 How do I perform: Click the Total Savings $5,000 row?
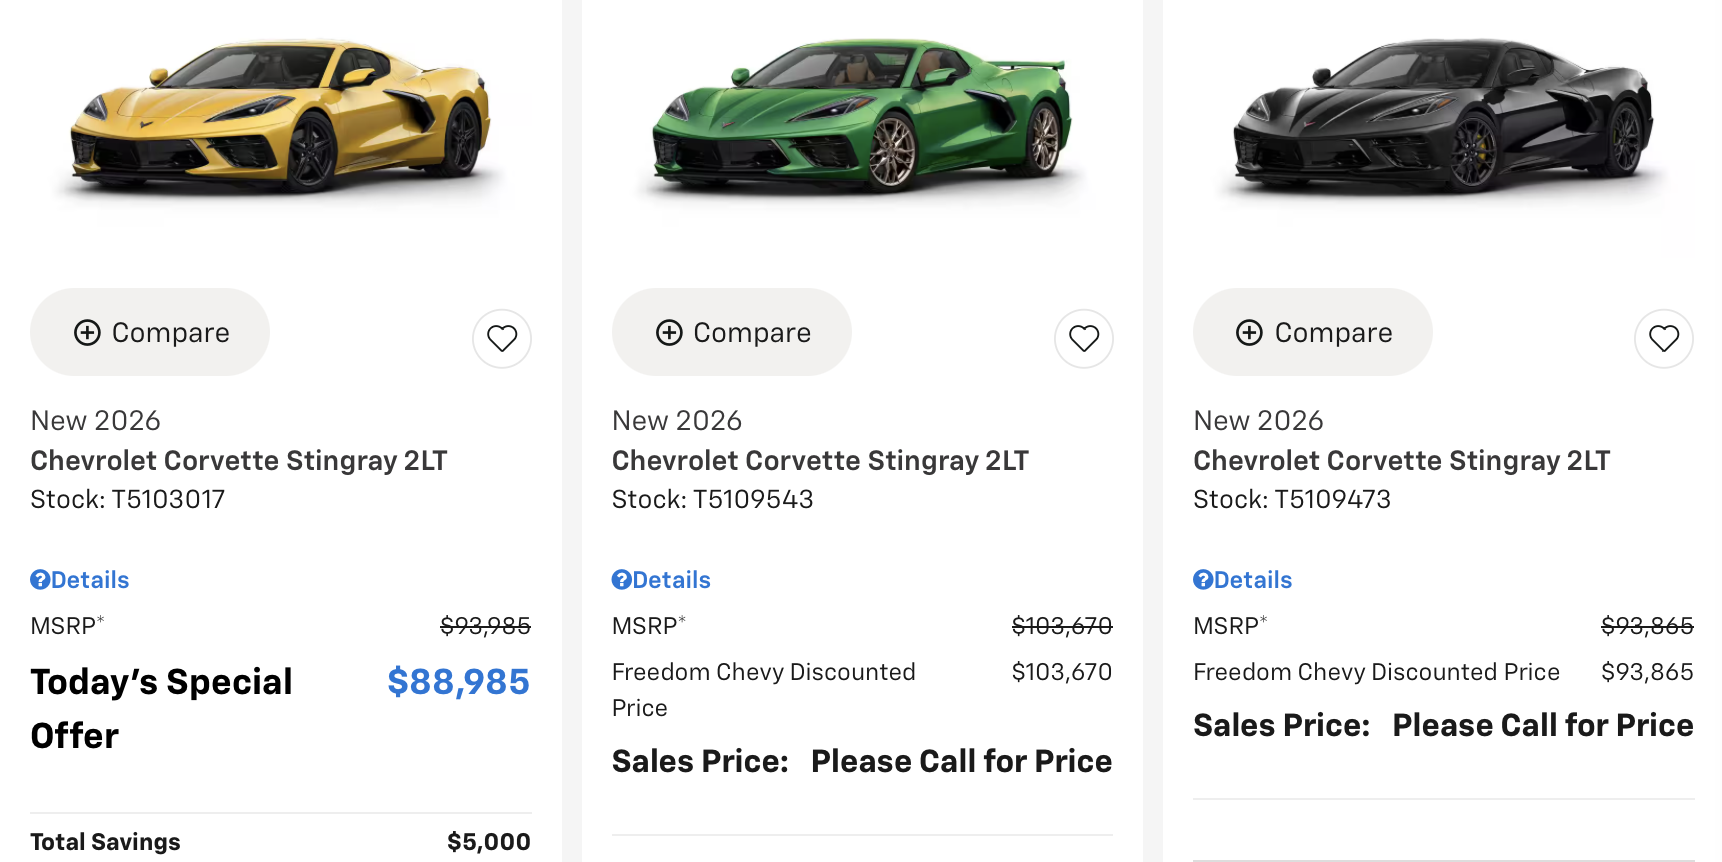click(281, 842)
